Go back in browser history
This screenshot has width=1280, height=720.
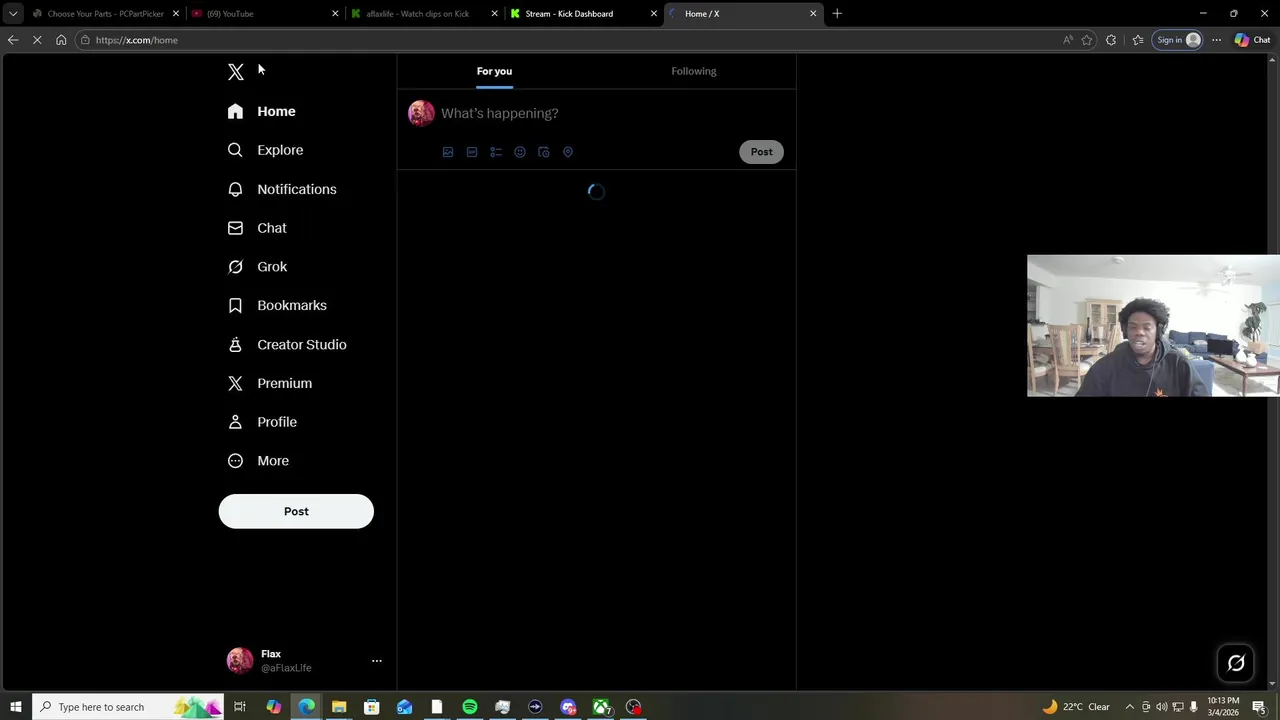point(13,40)
